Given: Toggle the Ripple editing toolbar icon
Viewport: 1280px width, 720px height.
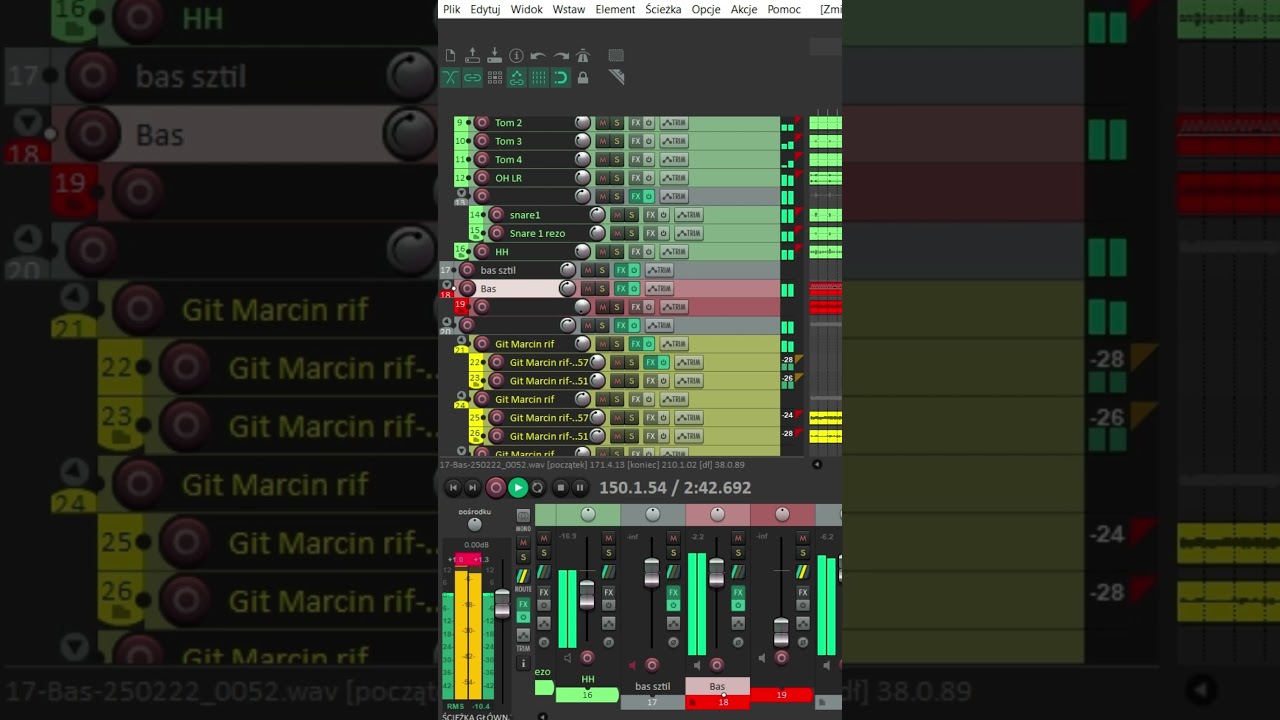Looking at the screenshot, I should pos(494,77).
